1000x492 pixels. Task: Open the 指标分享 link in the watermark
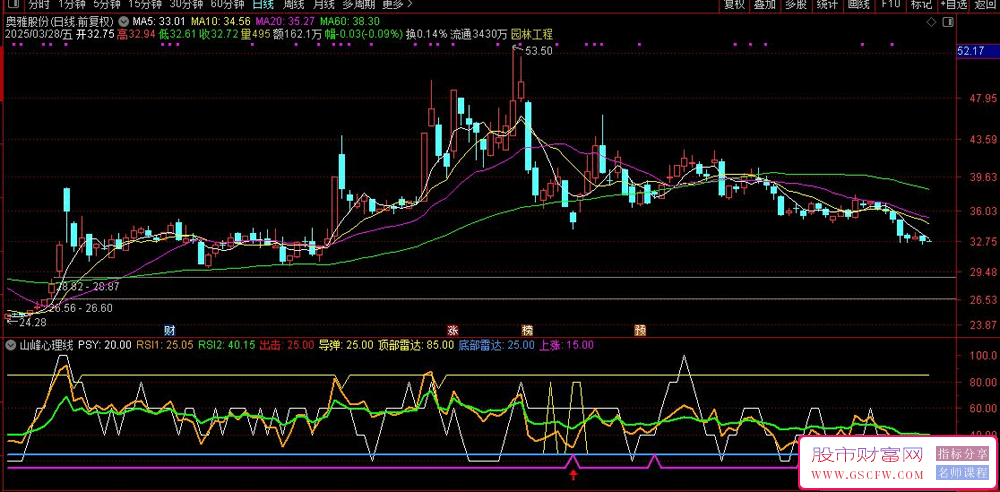[x=963, y=454]
